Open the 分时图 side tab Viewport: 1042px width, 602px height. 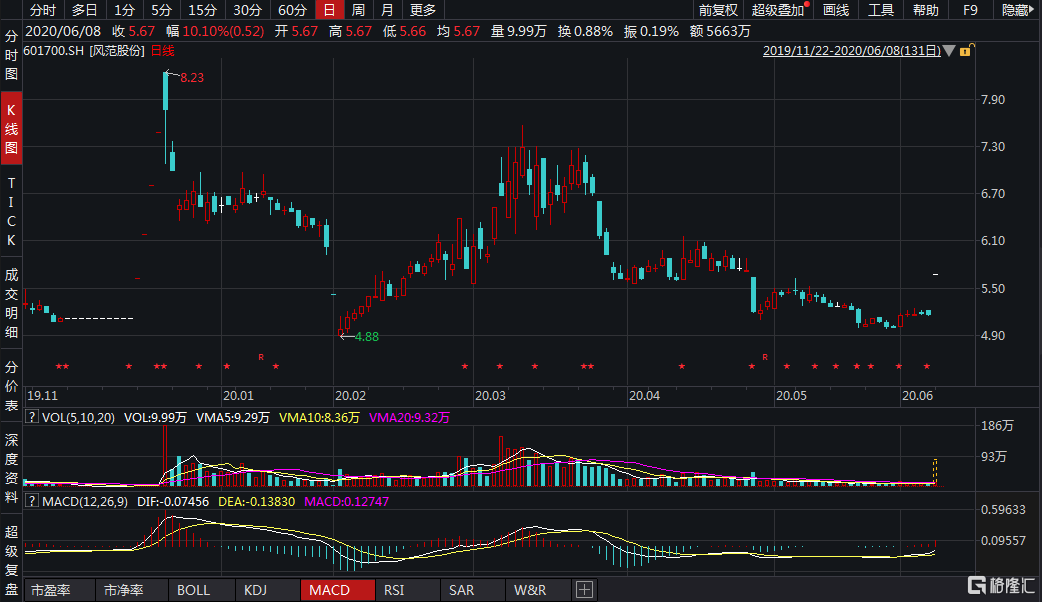point(11,55)
